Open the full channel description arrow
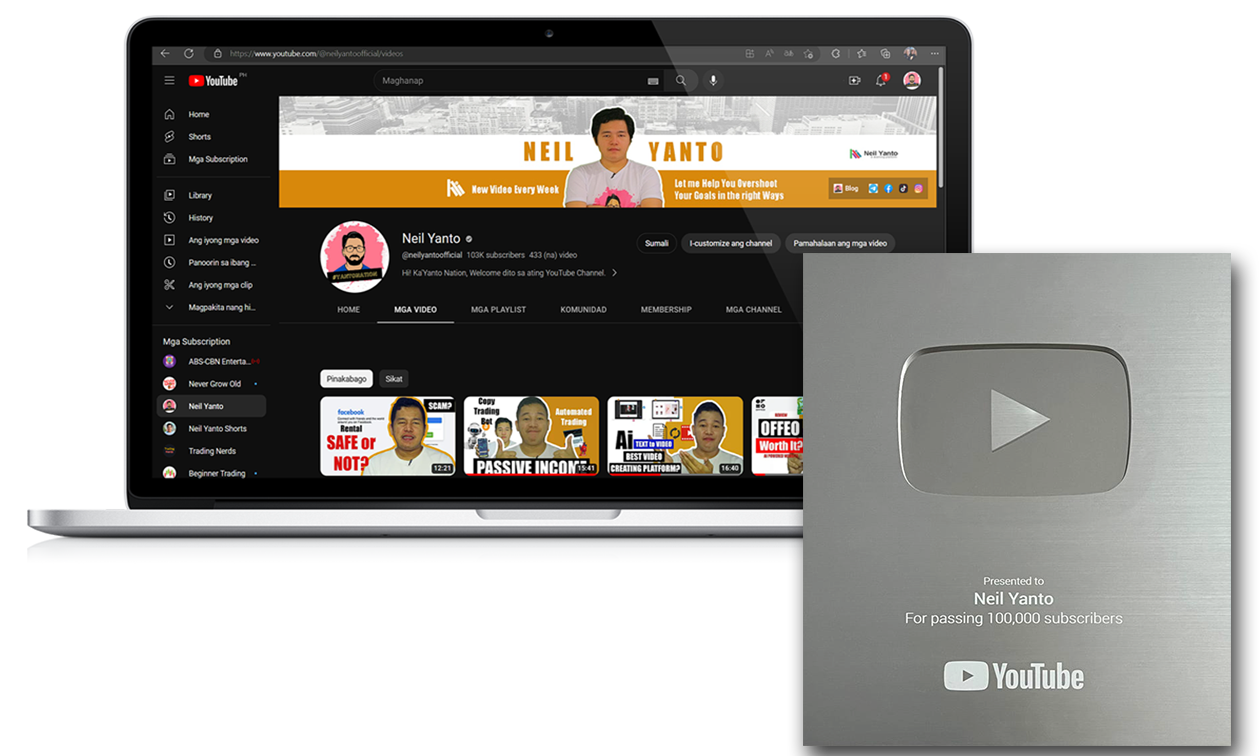The image size is (1260, 756). (615, 272)
